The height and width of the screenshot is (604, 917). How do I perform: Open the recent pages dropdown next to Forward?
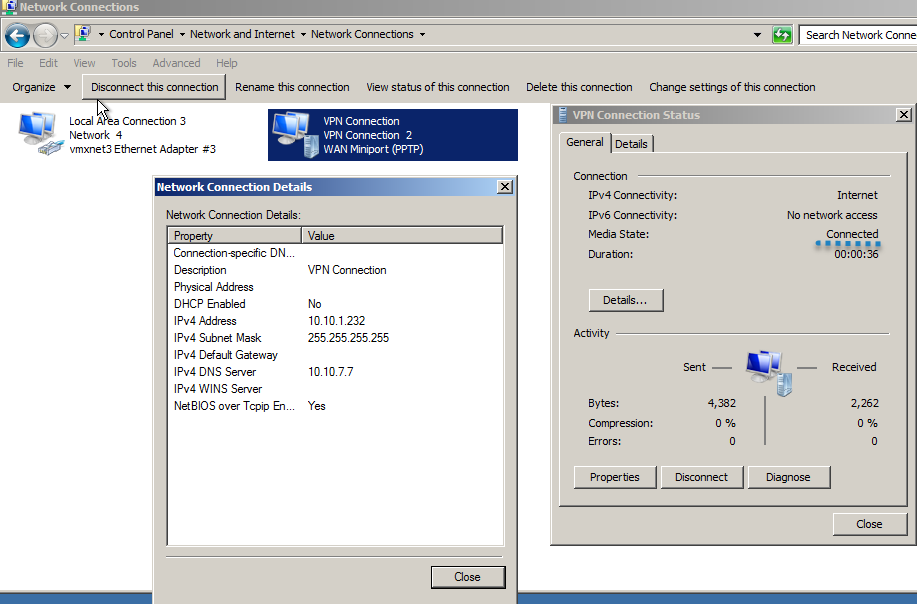pos(65,36)
